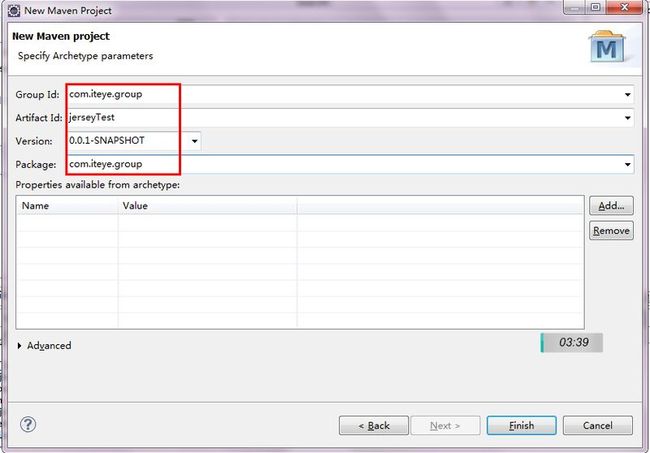This screenshot has height=453, width=650.
Task: Cancel the New Maven Project dialog
Action: pos(597,426)
